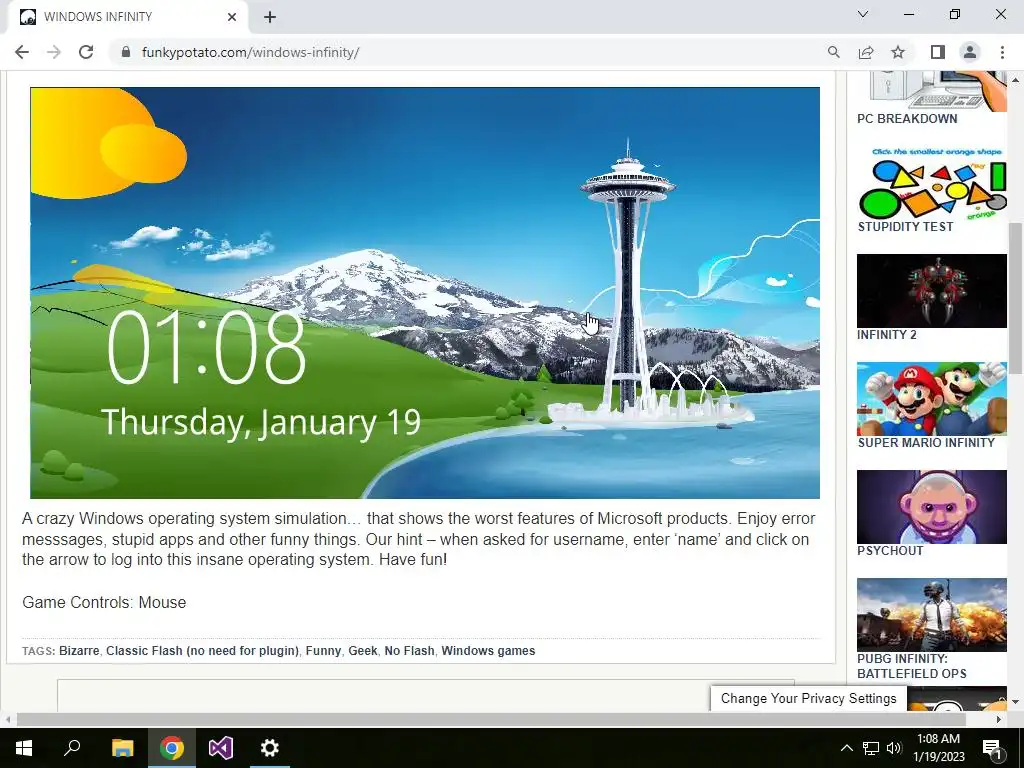Close the WINDOWS INFINITY tab
Screen dimensions: 1024x768
tap(232, 17)
